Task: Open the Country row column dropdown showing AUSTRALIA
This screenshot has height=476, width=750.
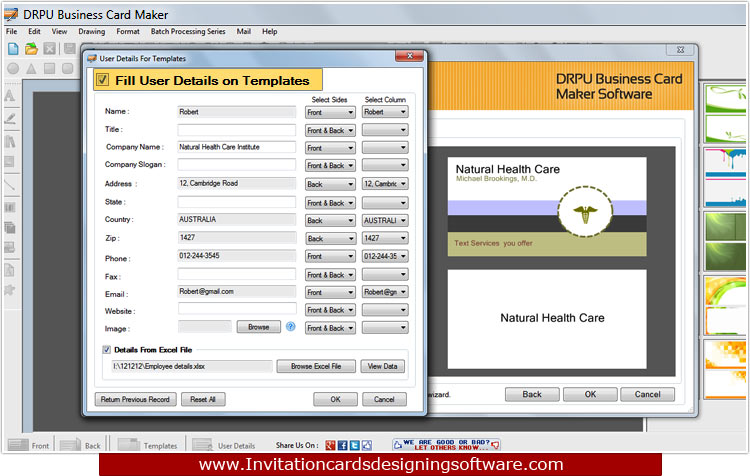Action: 385,221
